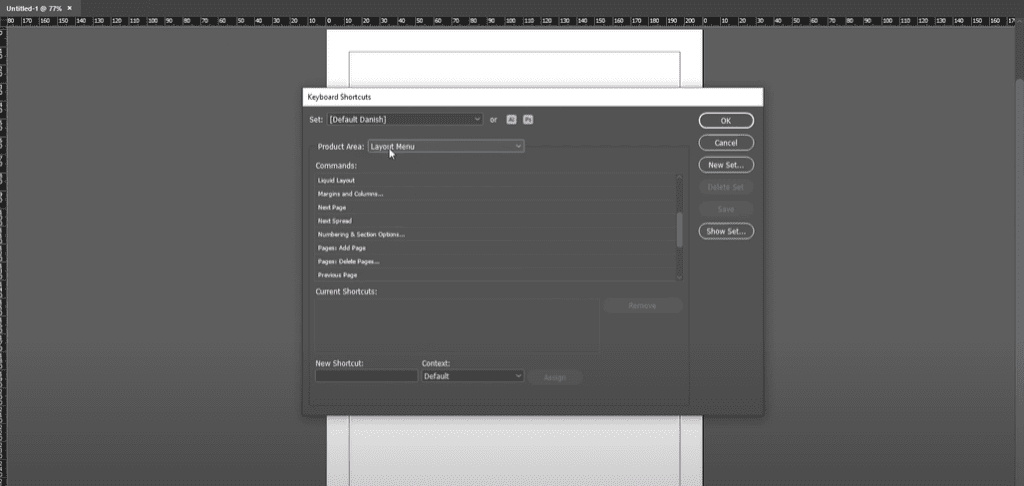The height and width of the screenshot is (486, 1024).
Task: Select the Liquid Layout command
Action: point(336,180)
